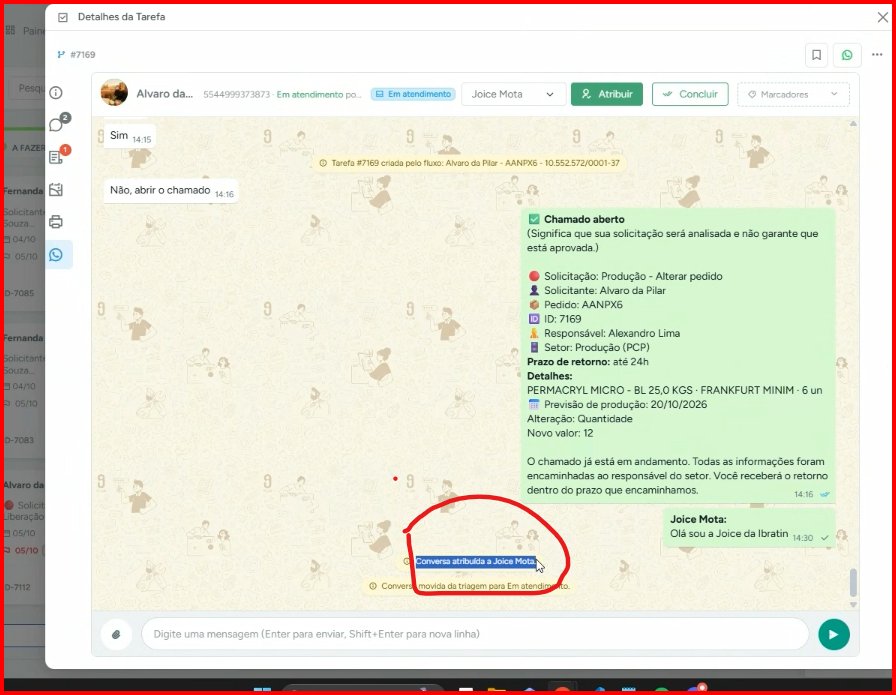This screenshot has height=695, width=896.
Task: Click the 'Pedido: AANPX6' line
Action: 575,305
